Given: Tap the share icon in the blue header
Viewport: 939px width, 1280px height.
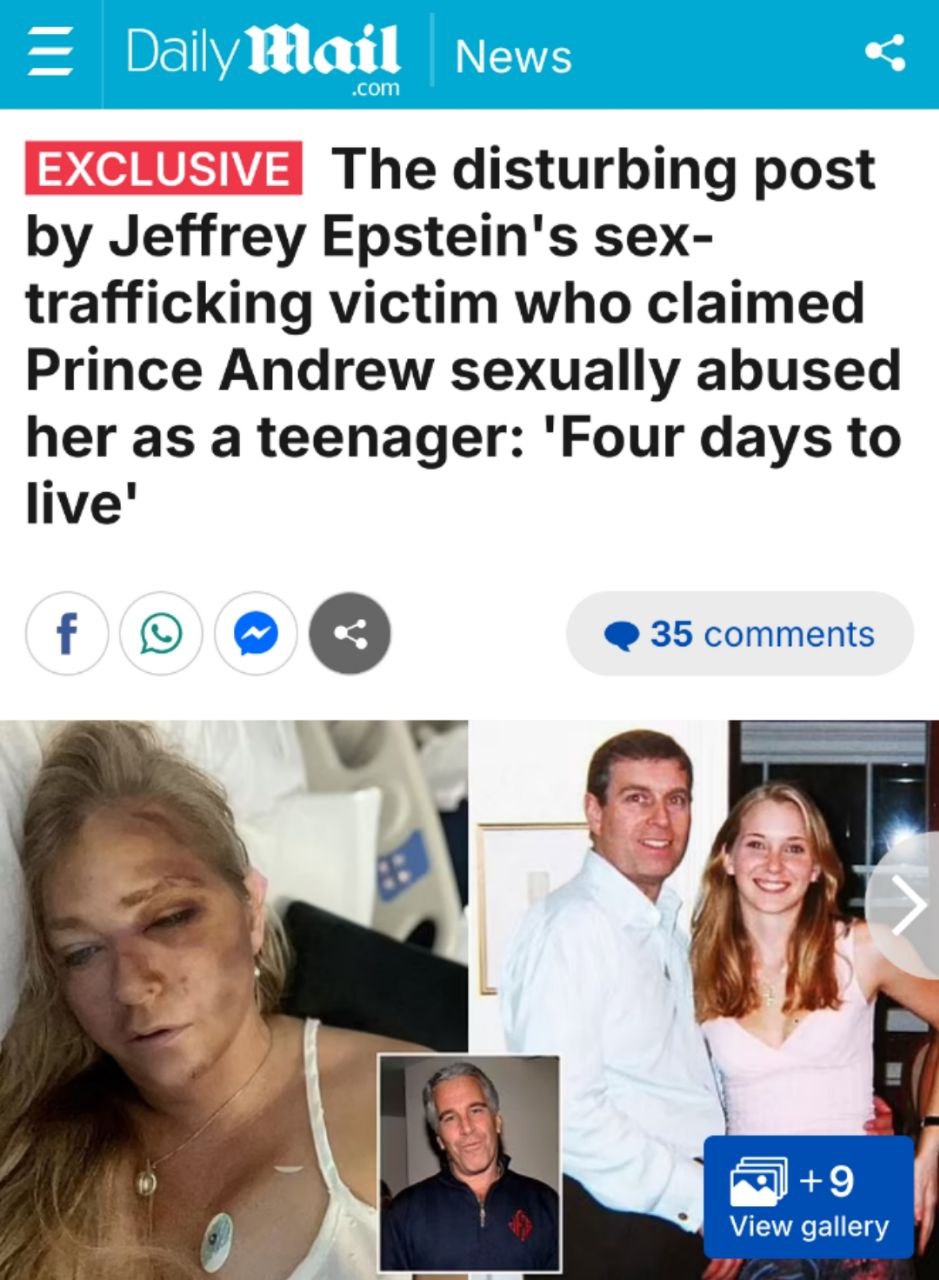Looking at the screenshot, I should tap(885, 53).
